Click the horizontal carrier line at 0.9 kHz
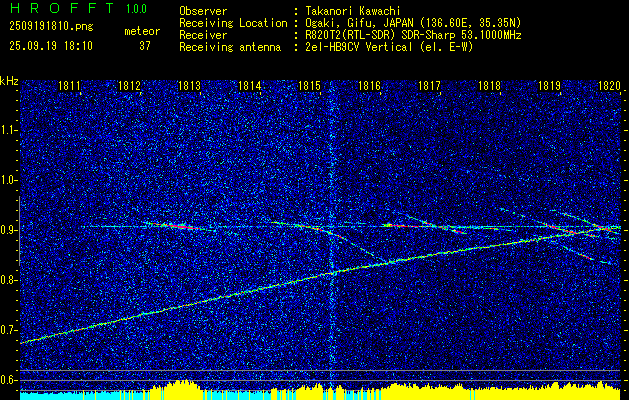Screen dimensions: 629x400 tap(349, 227)
